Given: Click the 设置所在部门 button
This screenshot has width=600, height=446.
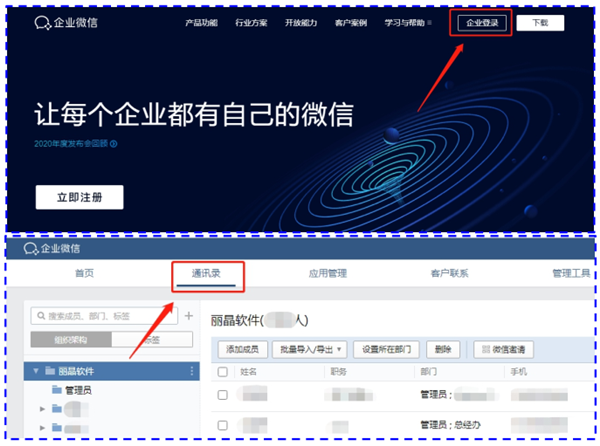Looking at the screenshot, I should pos(386,349).
